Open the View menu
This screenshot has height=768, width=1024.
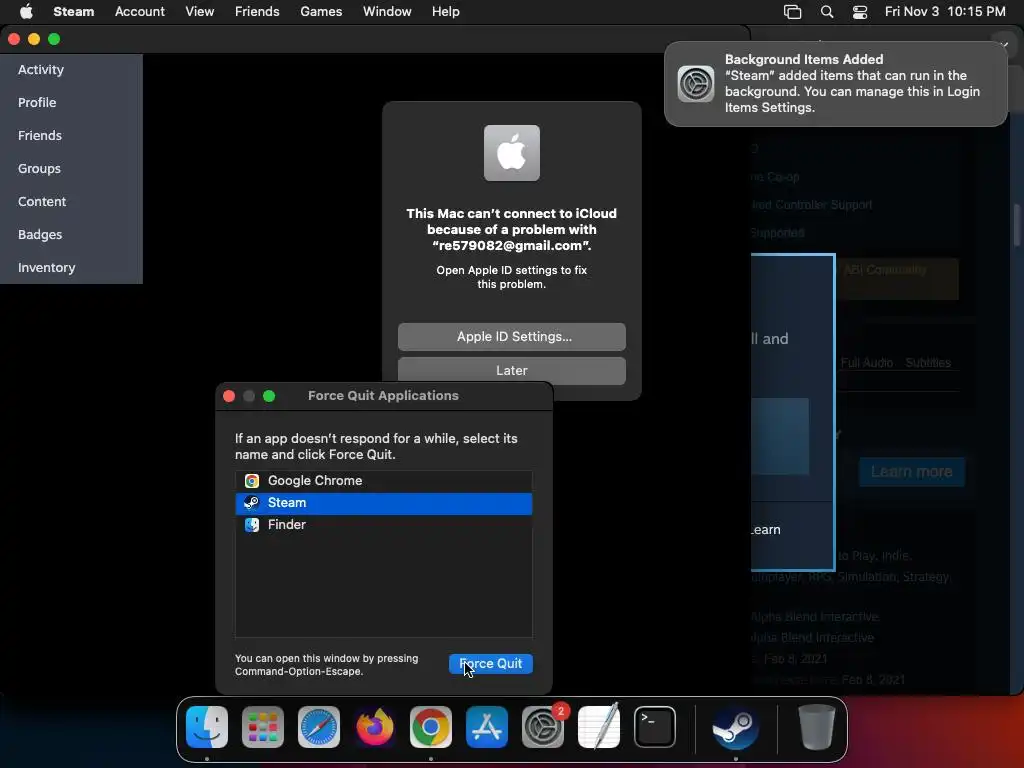coord(199,11)
